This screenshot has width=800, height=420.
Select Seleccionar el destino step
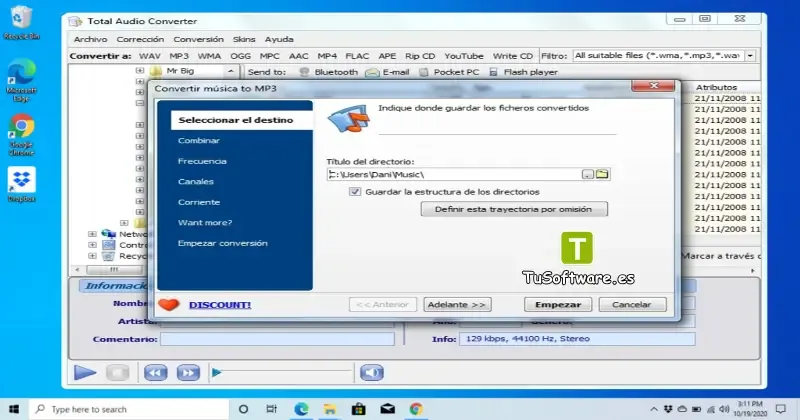(241, 120)
